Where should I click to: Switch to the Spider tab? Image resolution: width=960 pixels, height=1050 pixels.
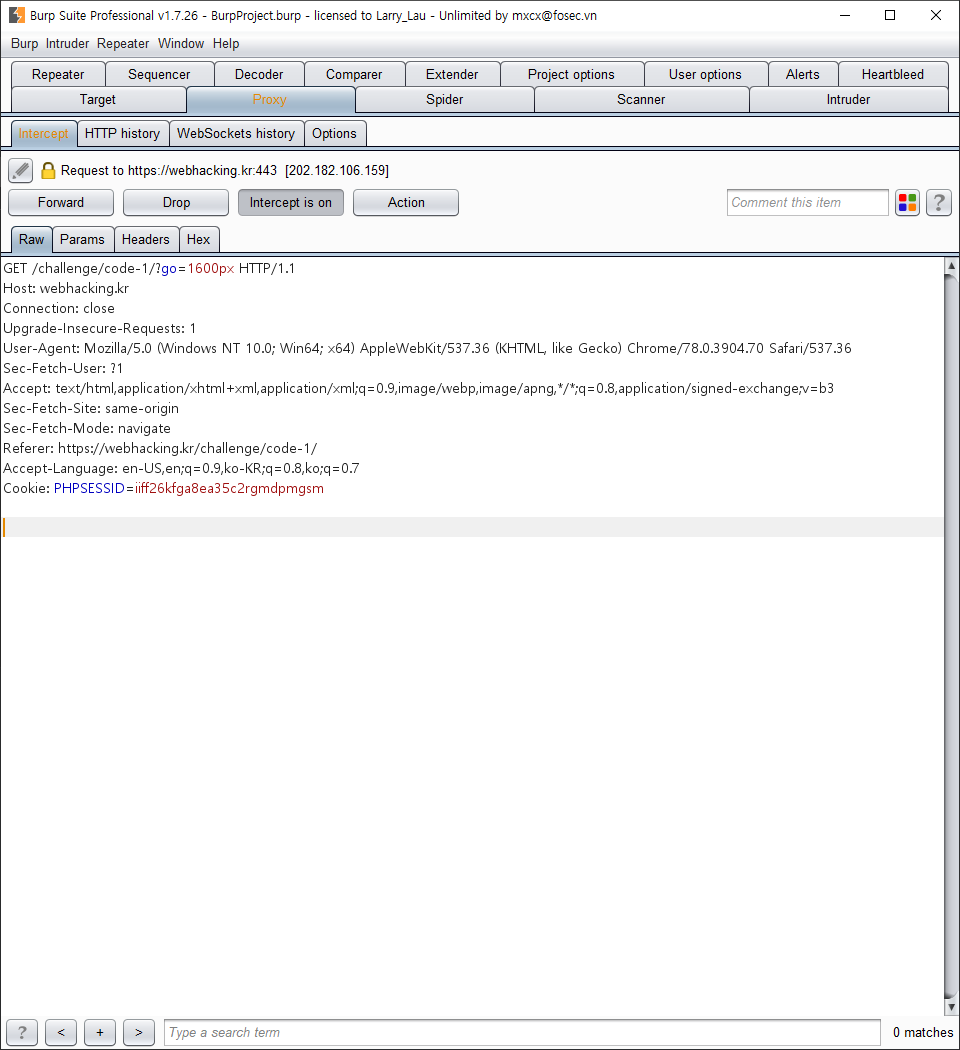coord(445,100)
